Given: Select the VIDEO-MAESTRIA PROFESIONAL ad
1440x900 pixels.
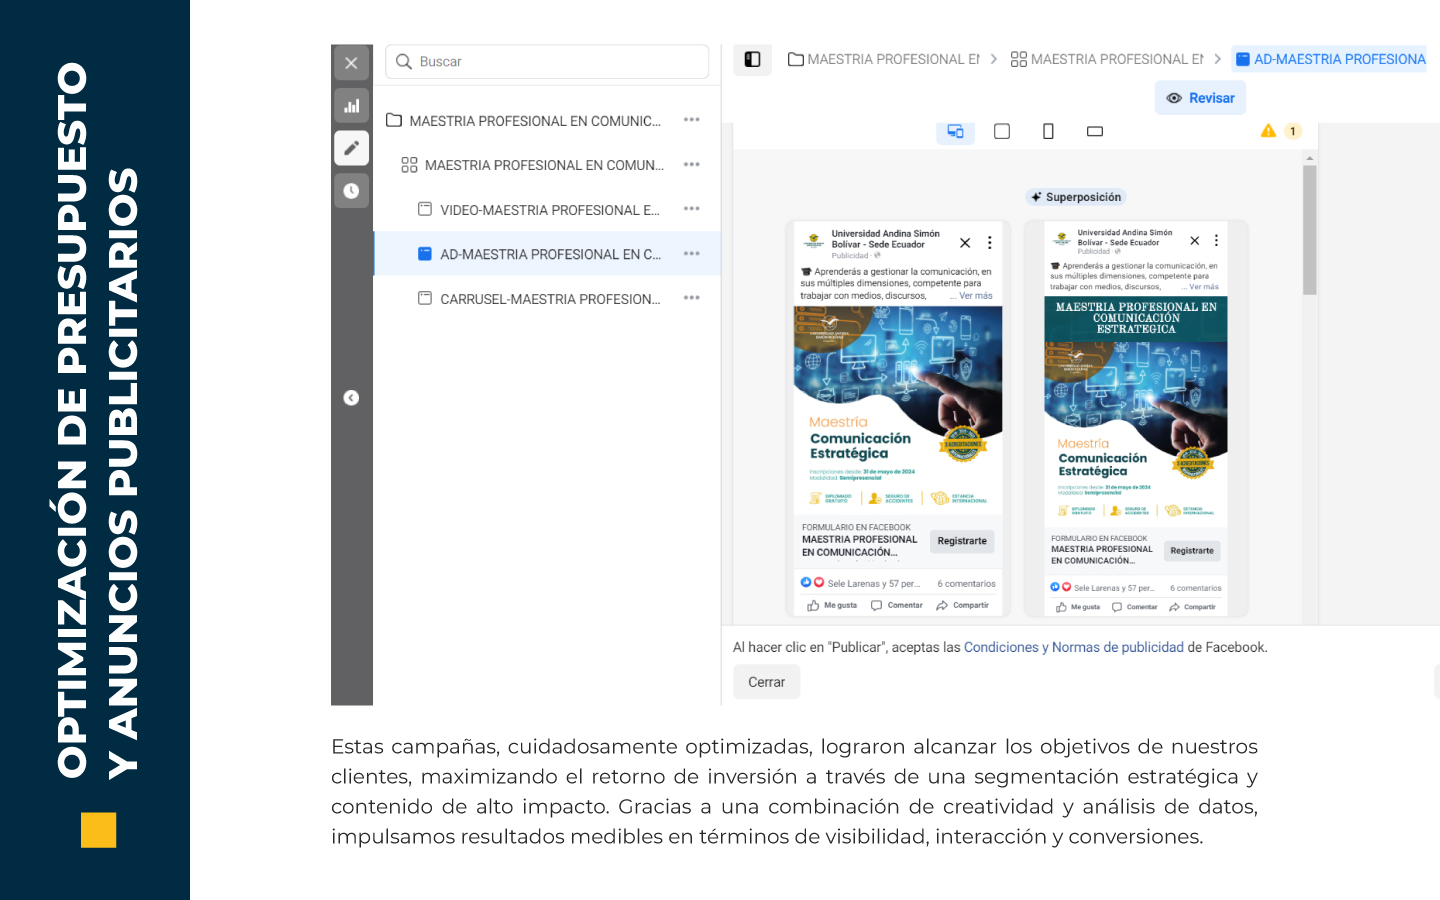Looking at the screenshot, I should coord(539,210).
